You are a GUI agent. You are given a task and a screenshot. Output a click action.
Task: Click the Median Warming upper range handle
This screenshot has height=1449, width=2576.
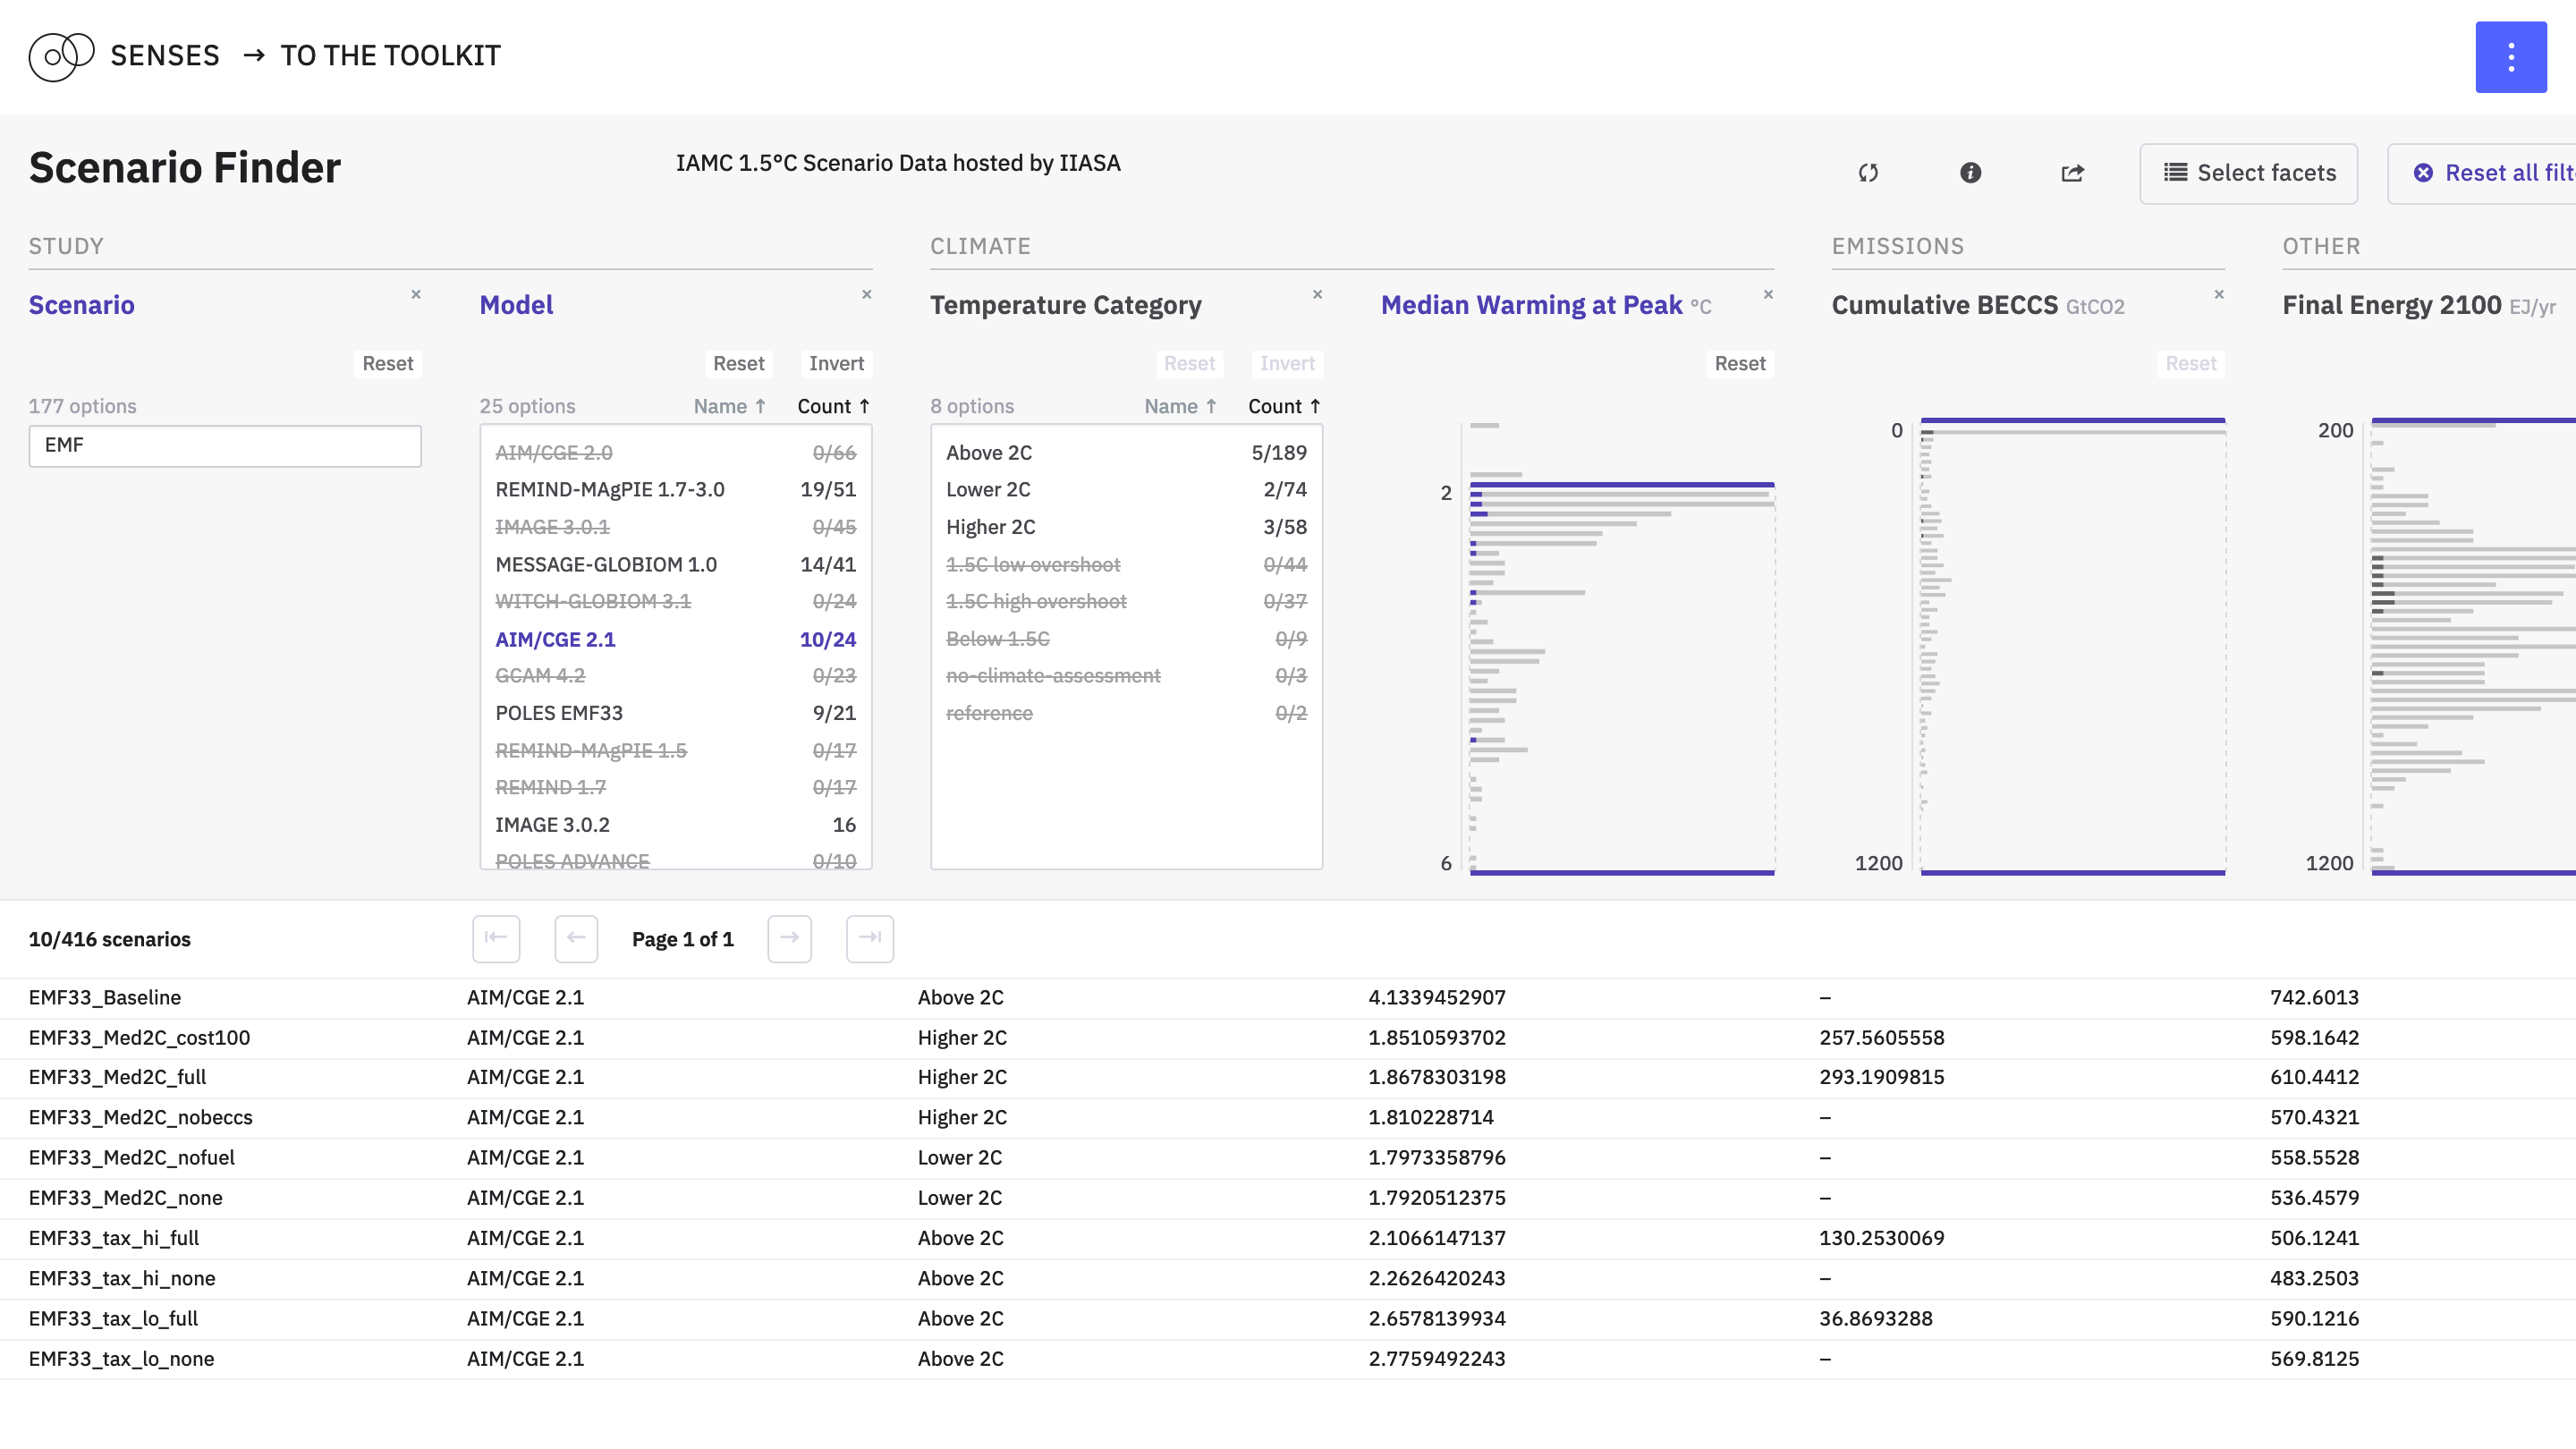click(x=1621, y=484)
